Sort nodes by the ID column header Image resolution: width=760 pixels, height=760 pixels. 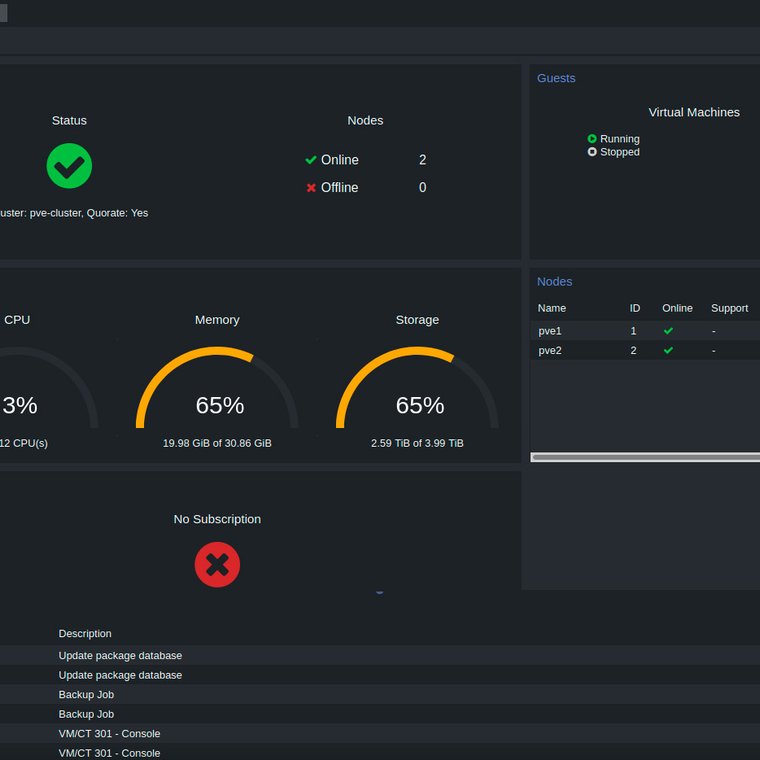(x=634, y=308)
